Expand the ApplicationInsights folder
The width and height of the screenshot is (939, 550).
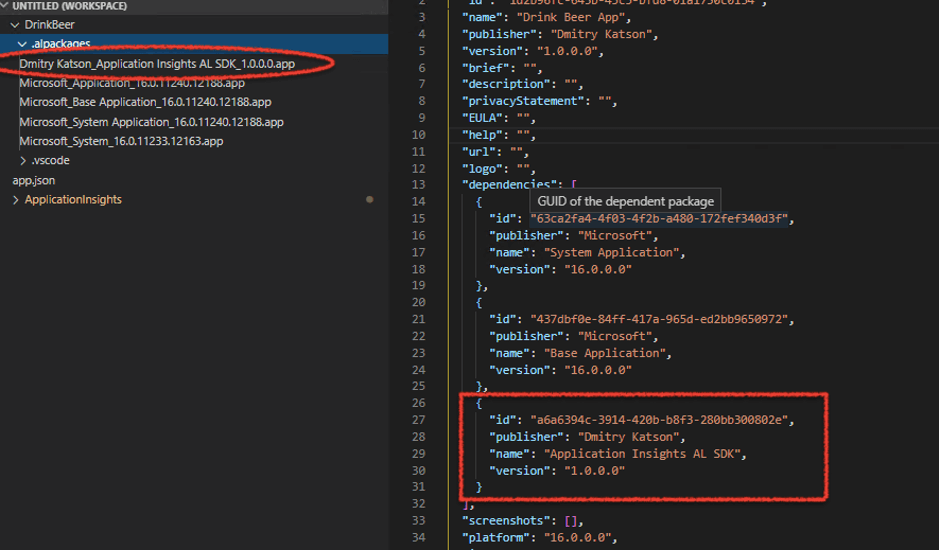tap(16, 200)
